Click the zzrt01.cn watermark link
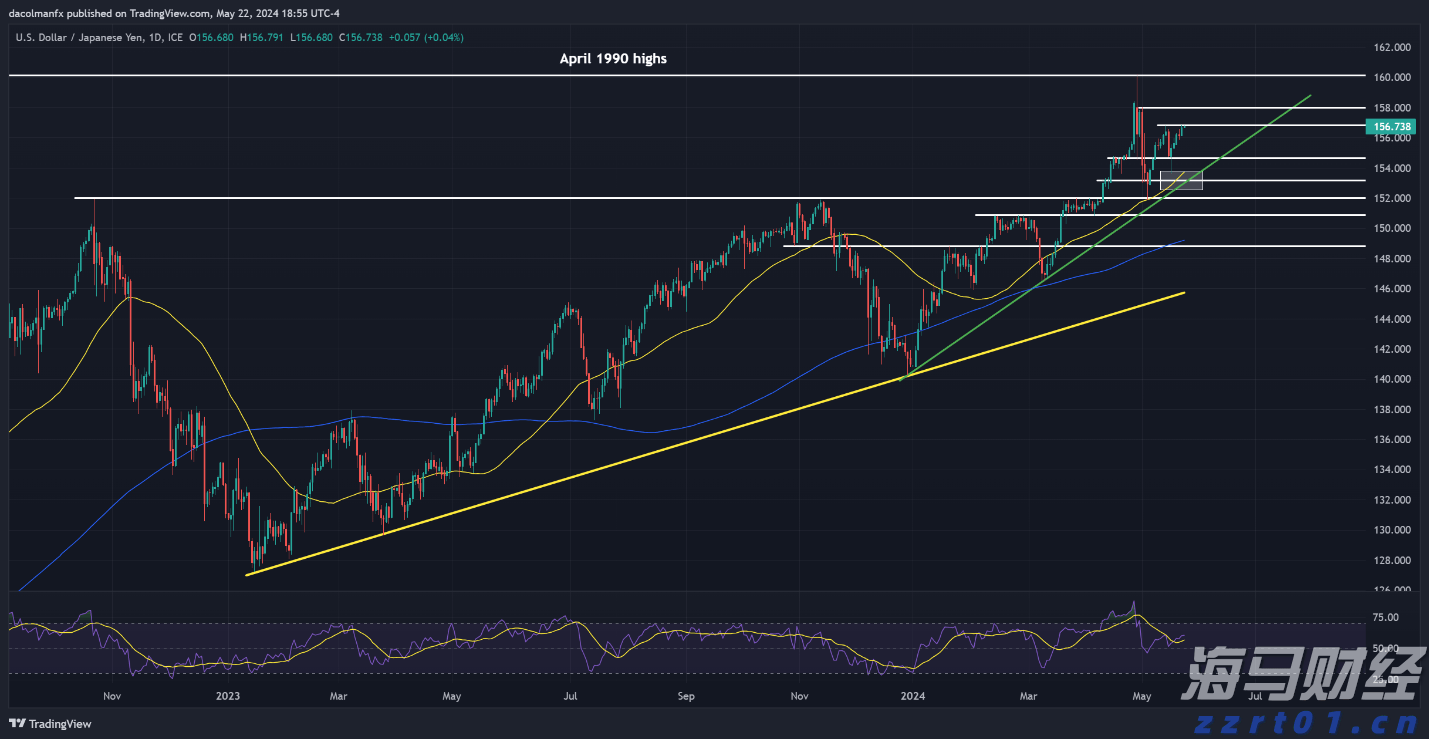Screen dimensions: 1429x739 tap(1302, 722)
